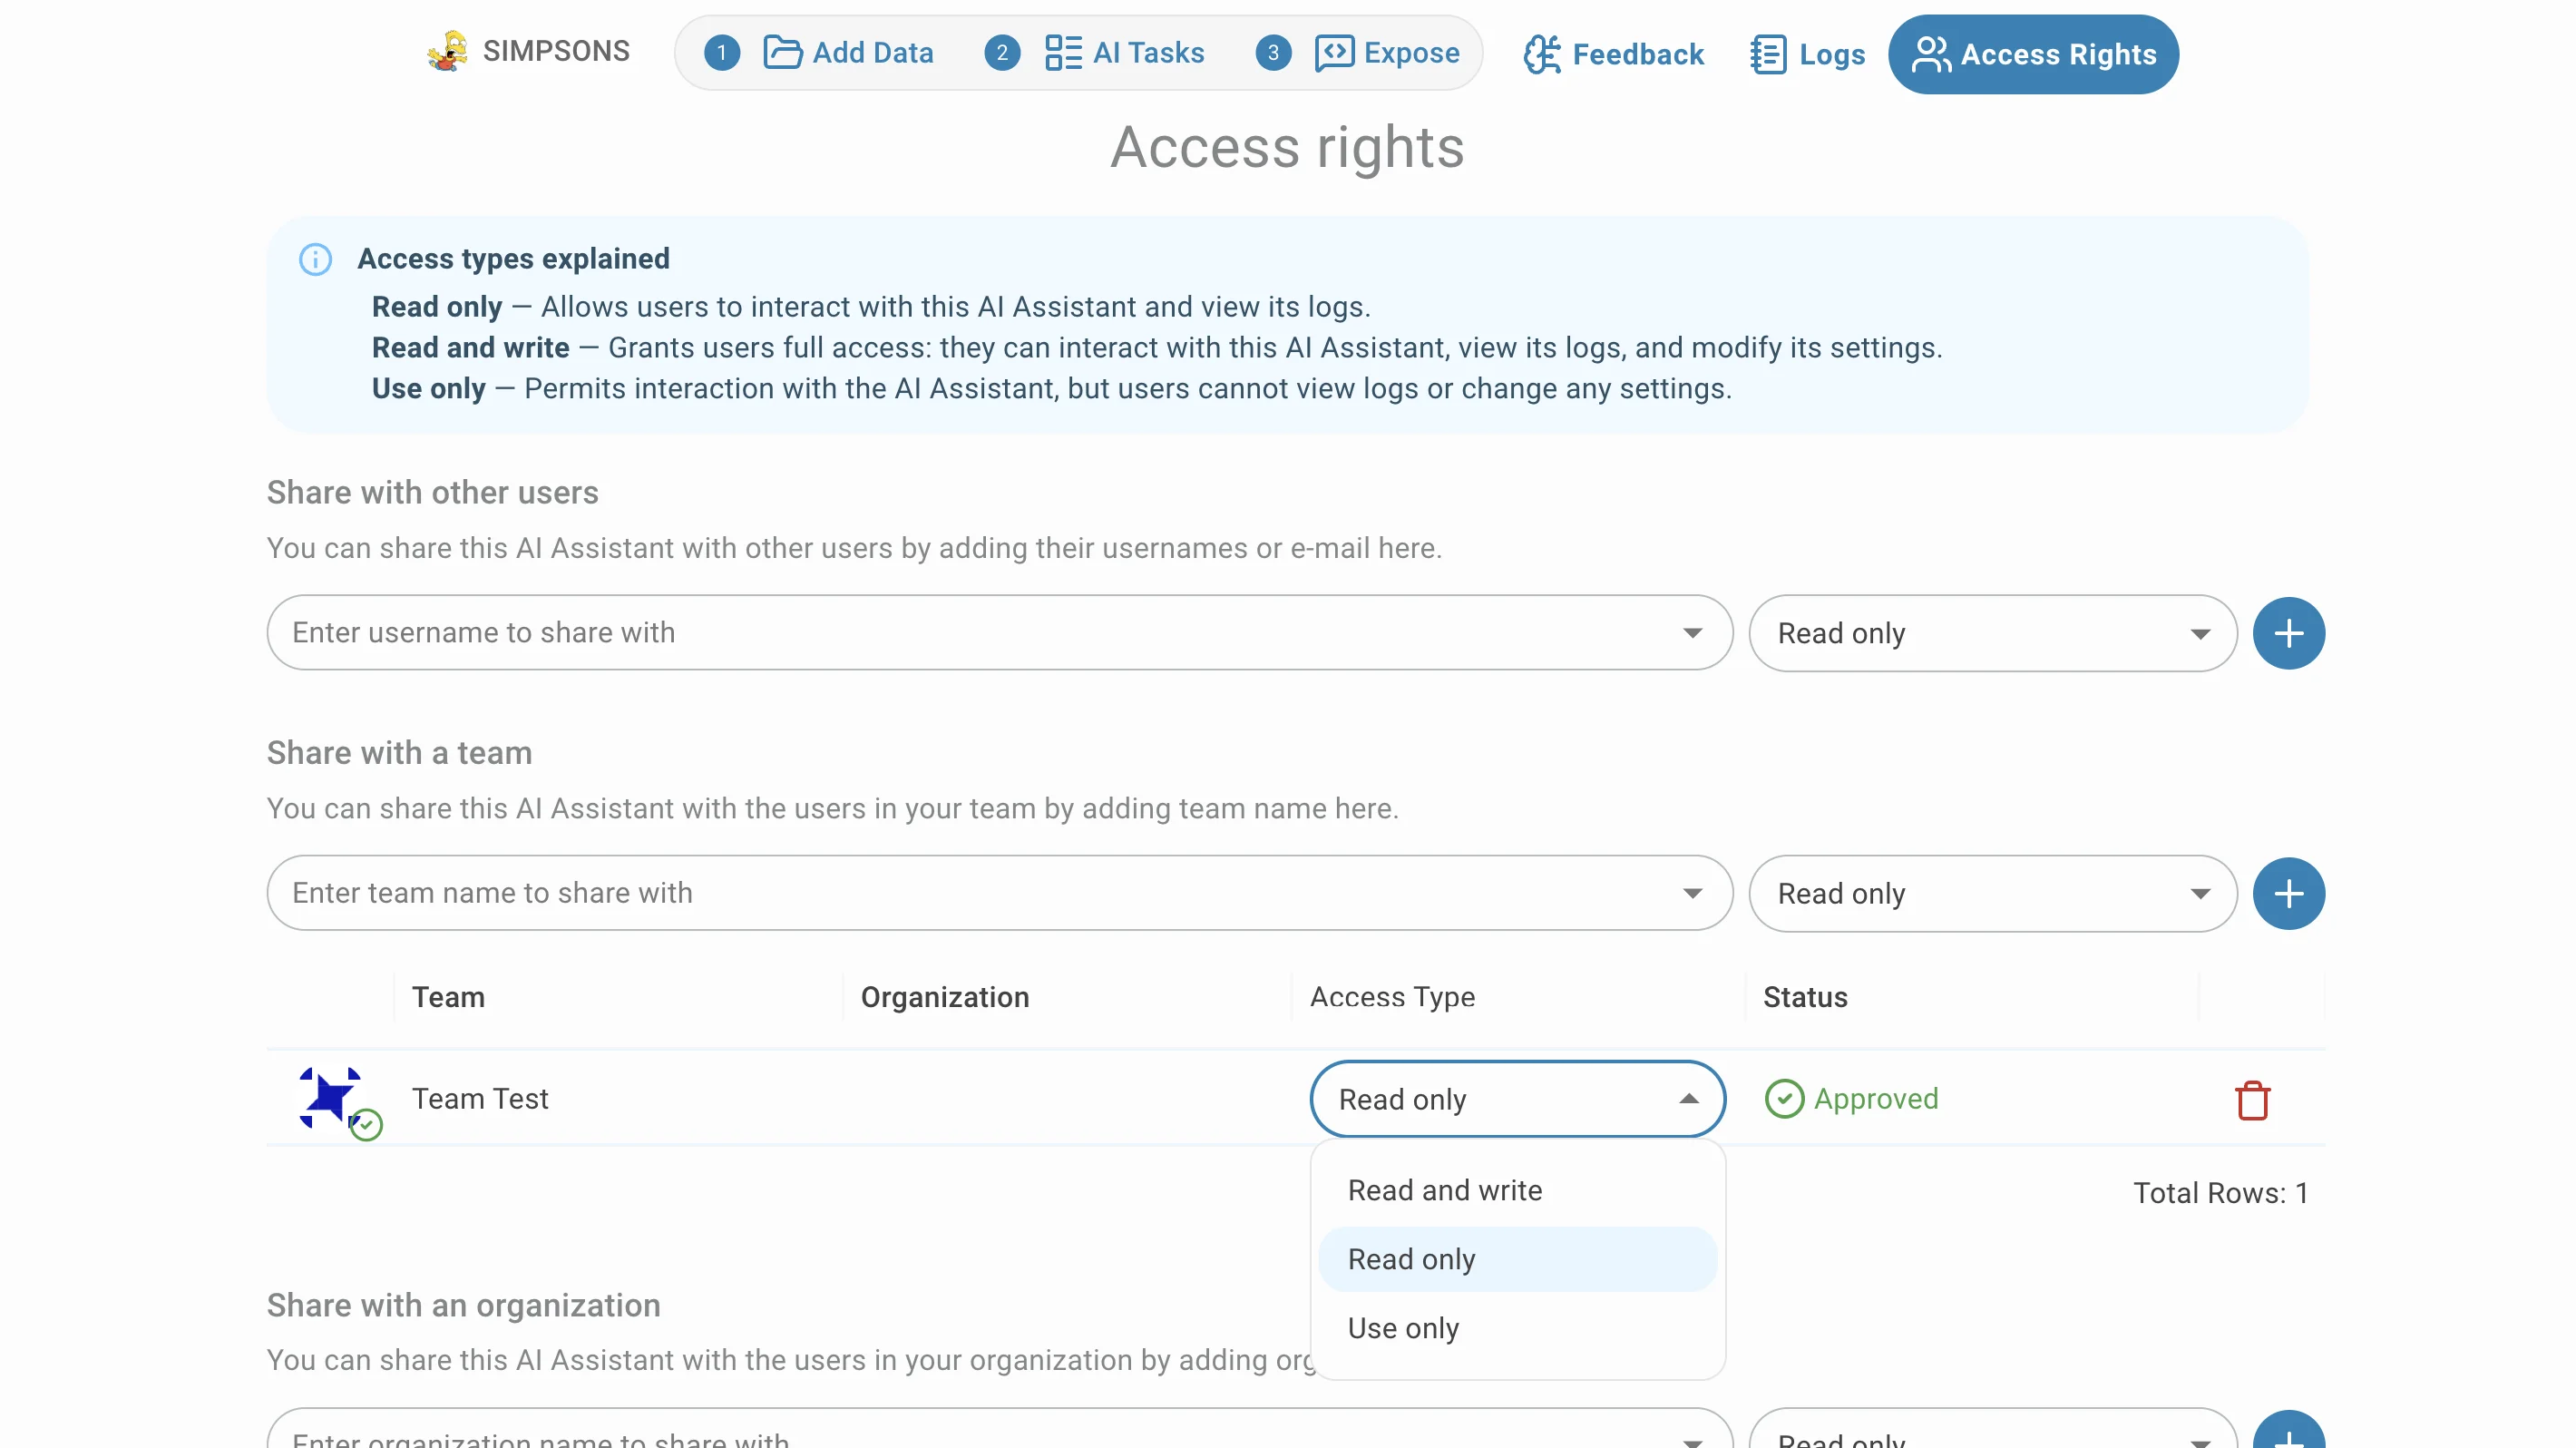
Task: Click the Logs notebook icon
Action: 1768,54
